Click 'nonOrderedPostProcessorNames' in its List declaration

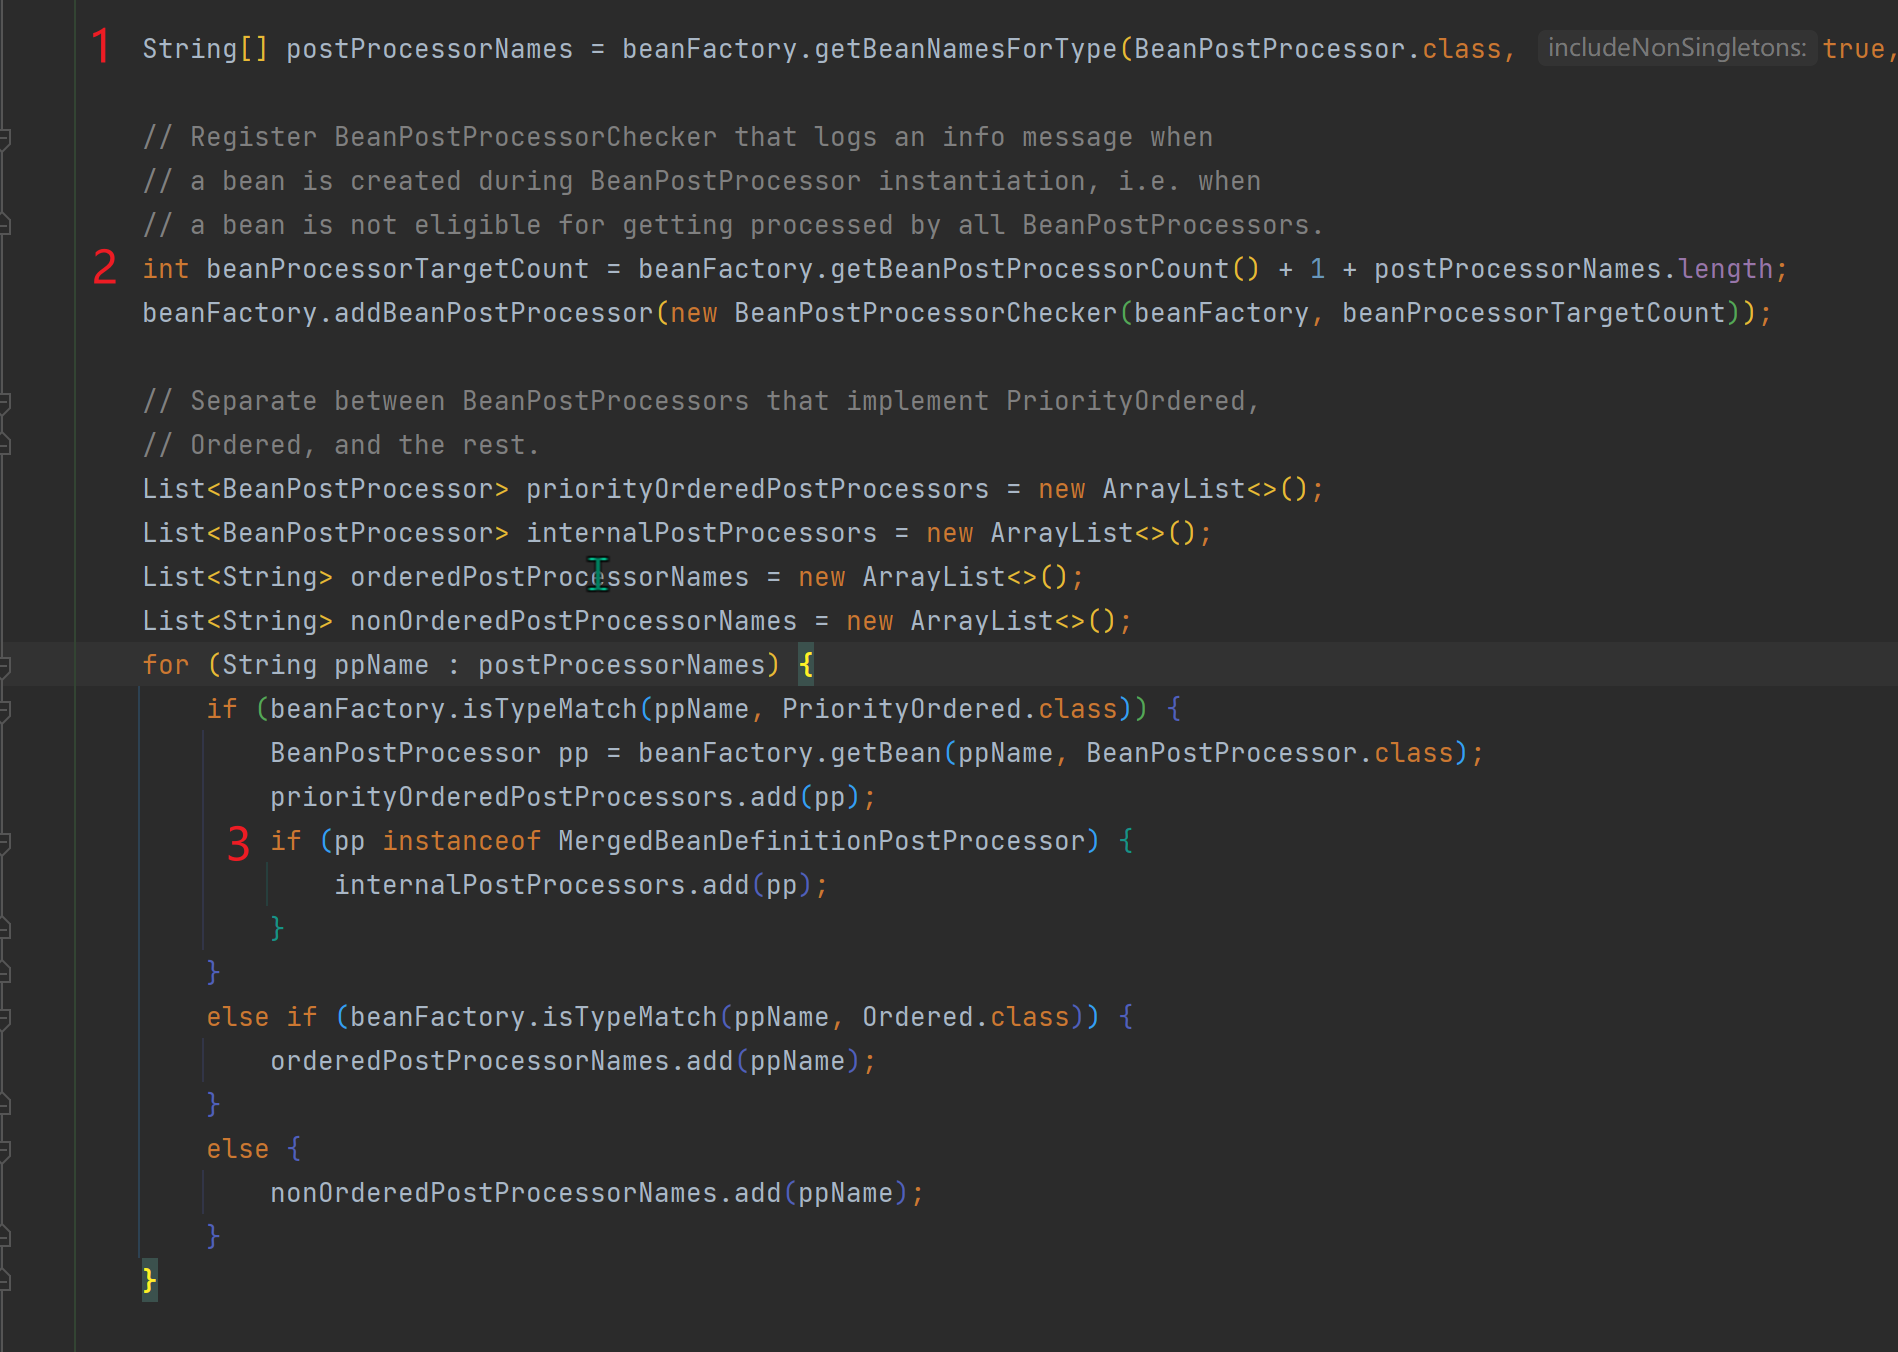click(x=573, y=621)
